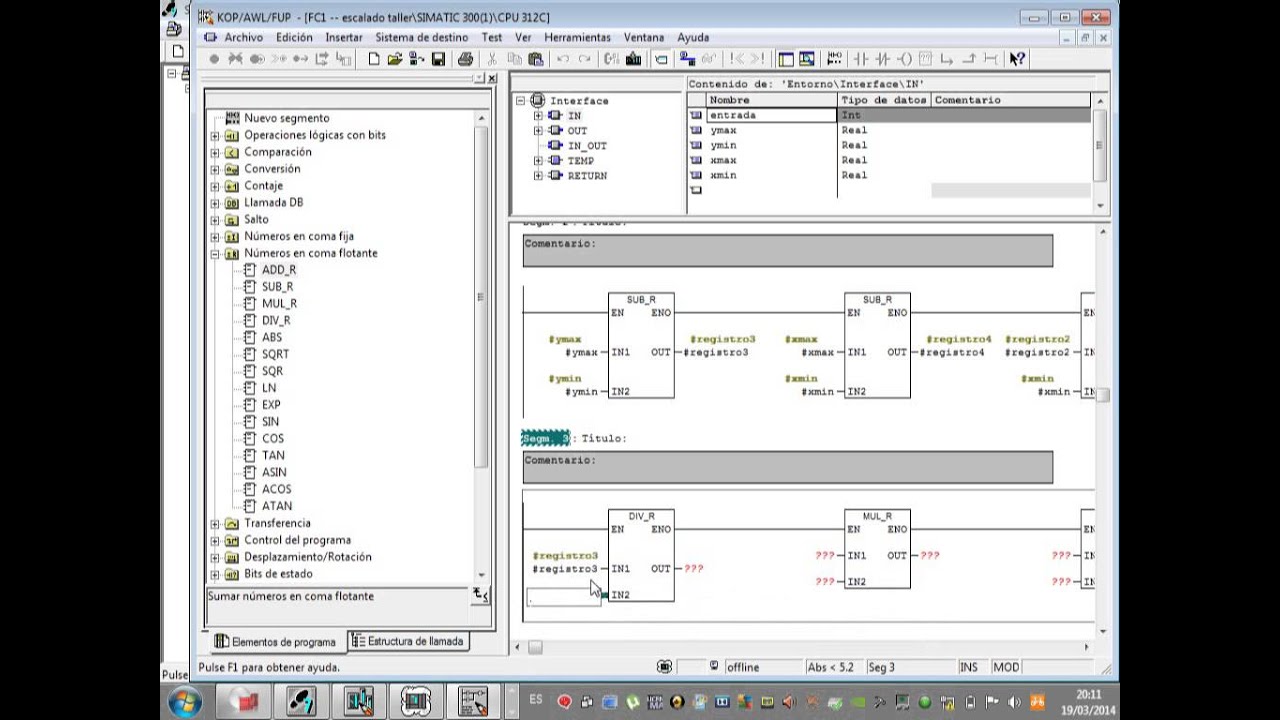
Task: Click the ymax row in the interface table
Action: pyautogui.click(x=889, y=130)
